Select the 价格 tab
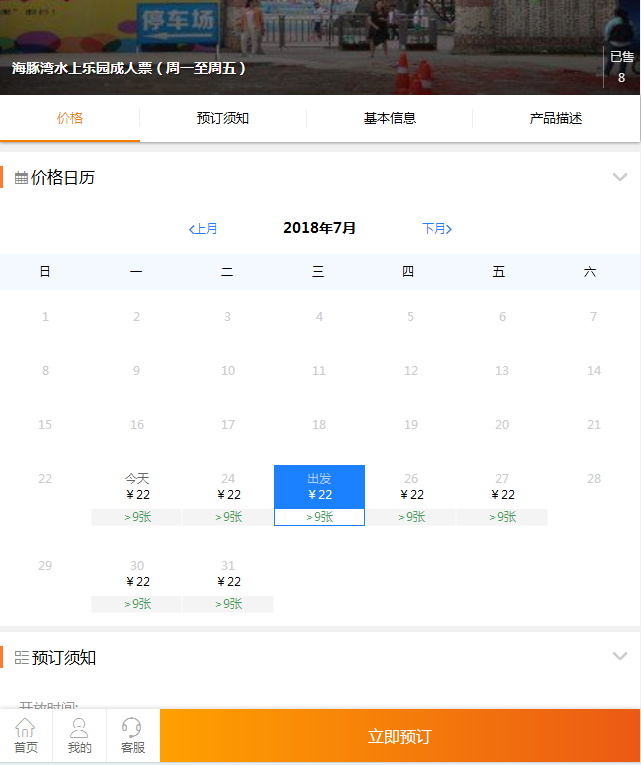Screen dimensions: 641x765 click(70, 118)
